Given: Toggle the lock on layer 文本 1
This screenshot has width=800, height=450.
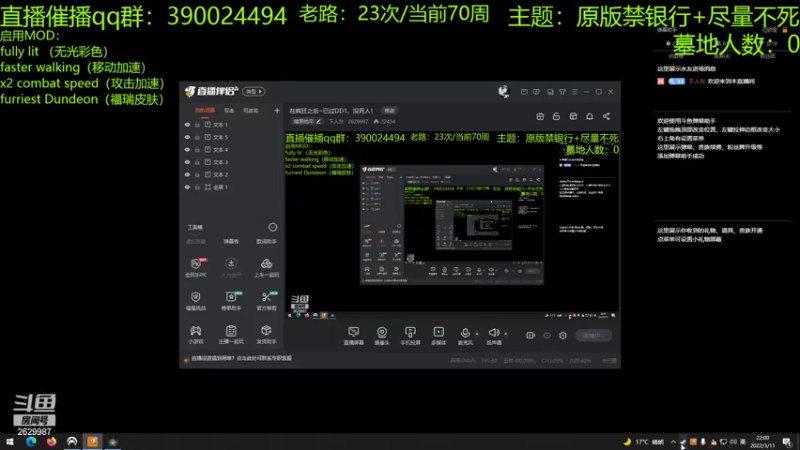Looking at the screenshot, I should click(197, 124).
